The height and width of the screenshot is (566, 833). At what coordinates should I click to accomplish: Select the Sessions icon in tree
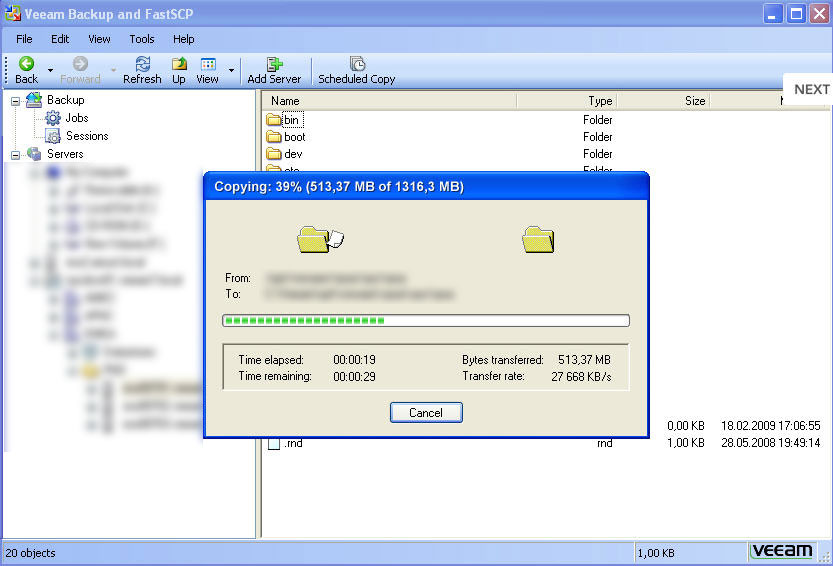click(x=53, y=136)
